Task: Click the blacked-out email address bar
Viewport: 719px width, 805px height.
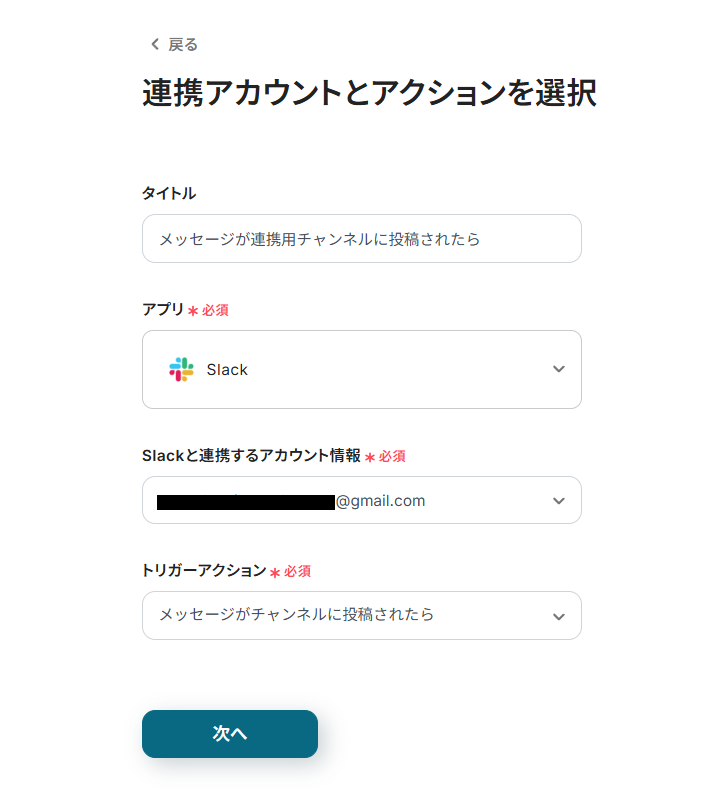Action: [x=245, y=501]
